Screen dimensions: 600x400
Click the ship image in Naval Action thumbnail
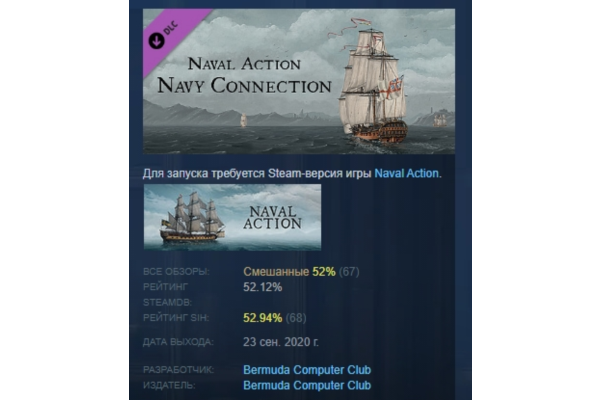[192, 217]
